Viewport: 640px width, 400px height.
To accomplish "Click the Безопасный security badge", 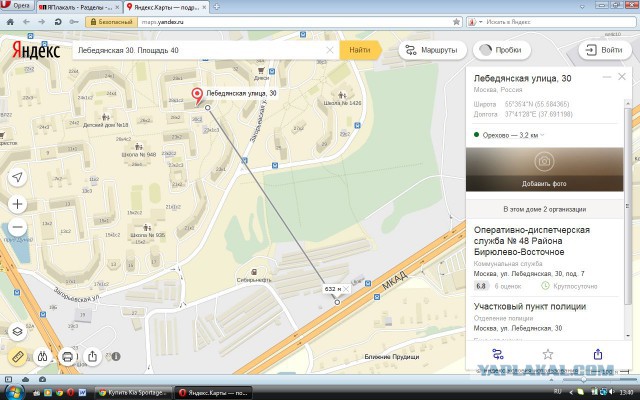I will [111, 22].
